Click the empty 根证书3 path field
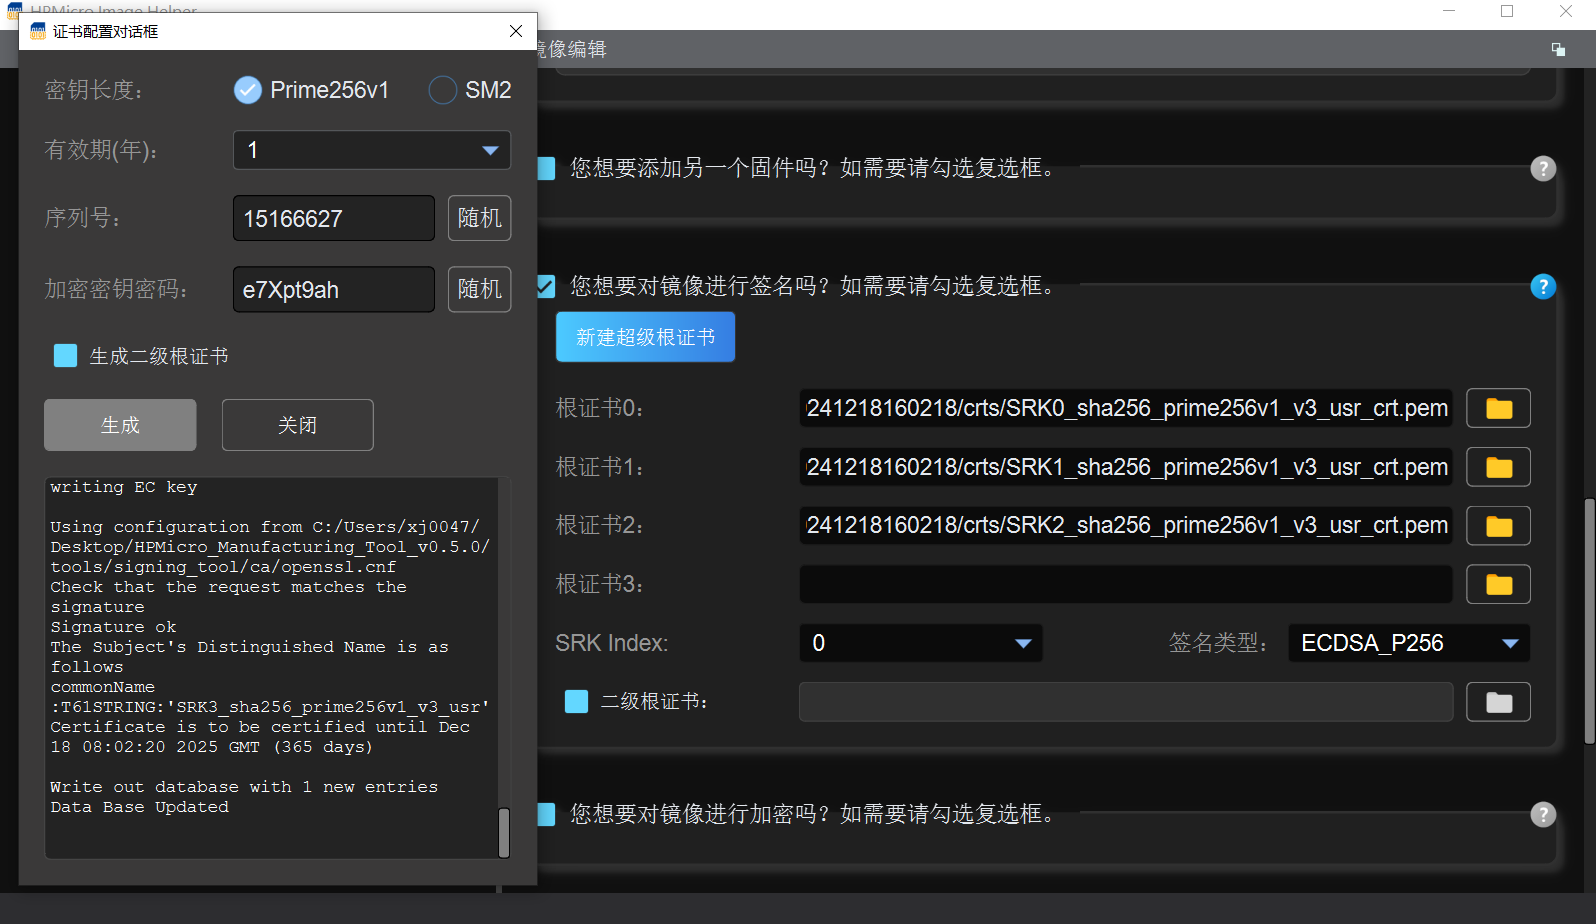 pos(1126,584)
